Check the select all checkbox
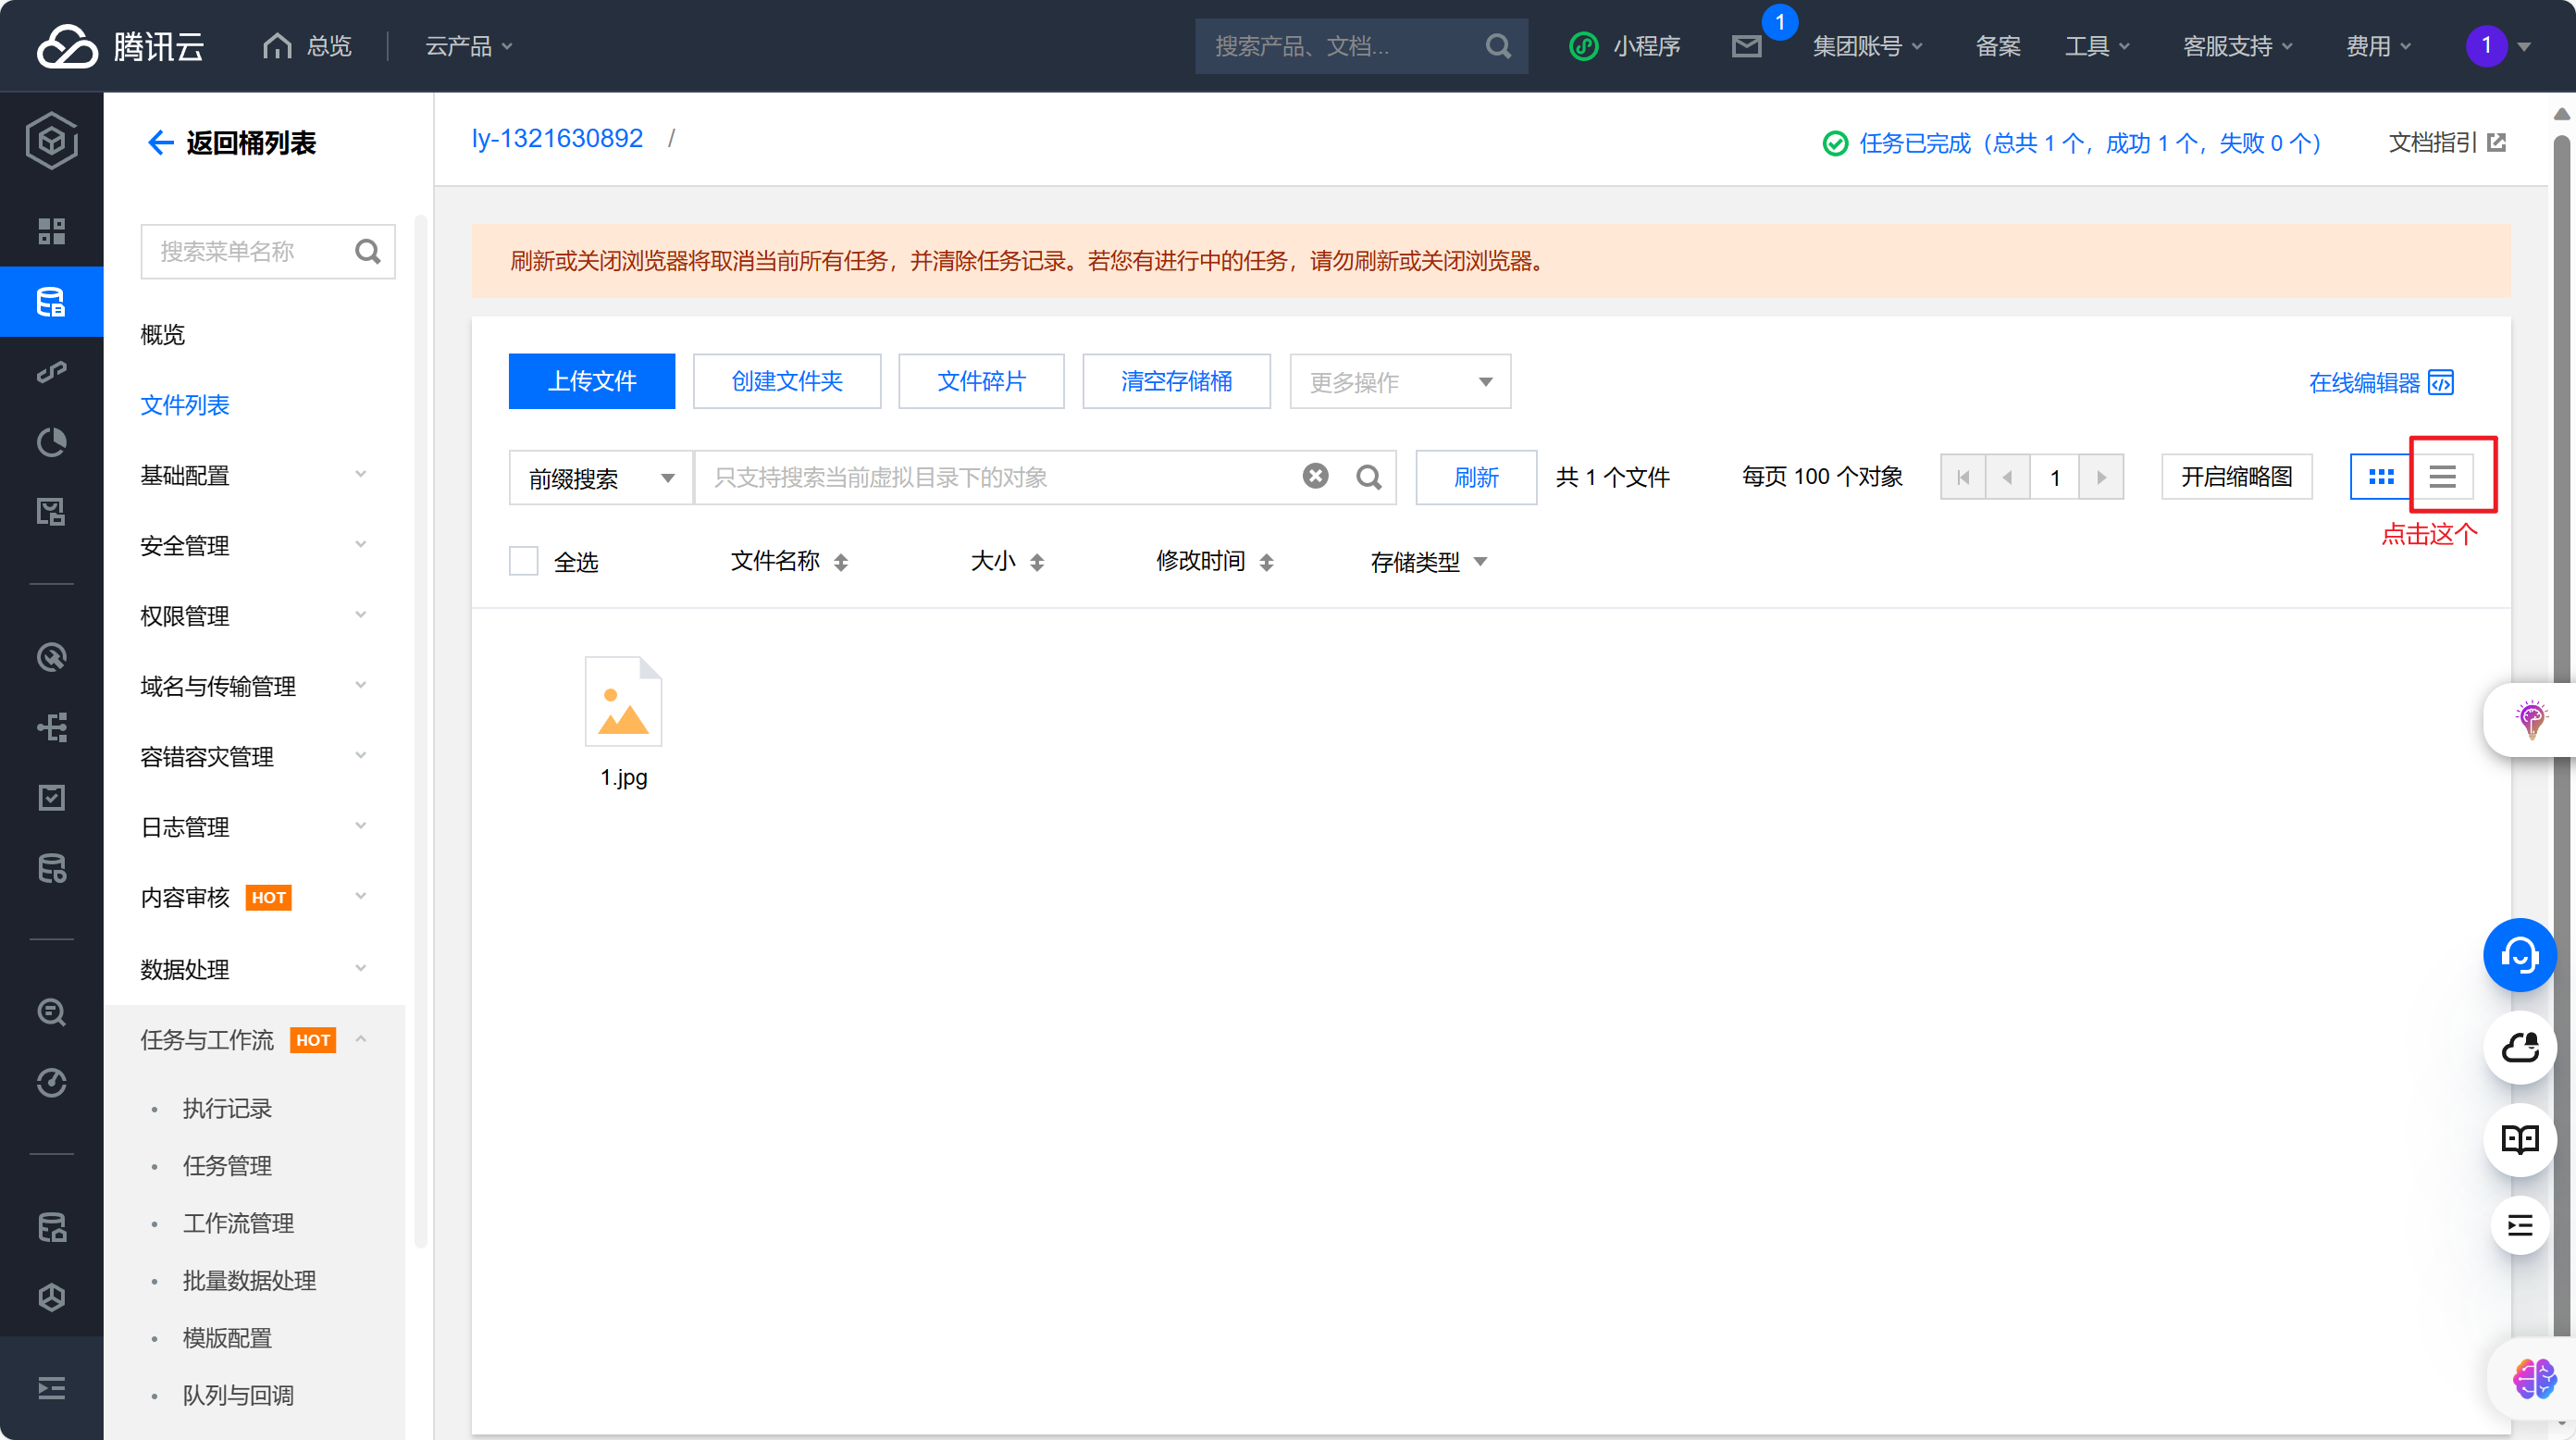 [x=524, y=561]
